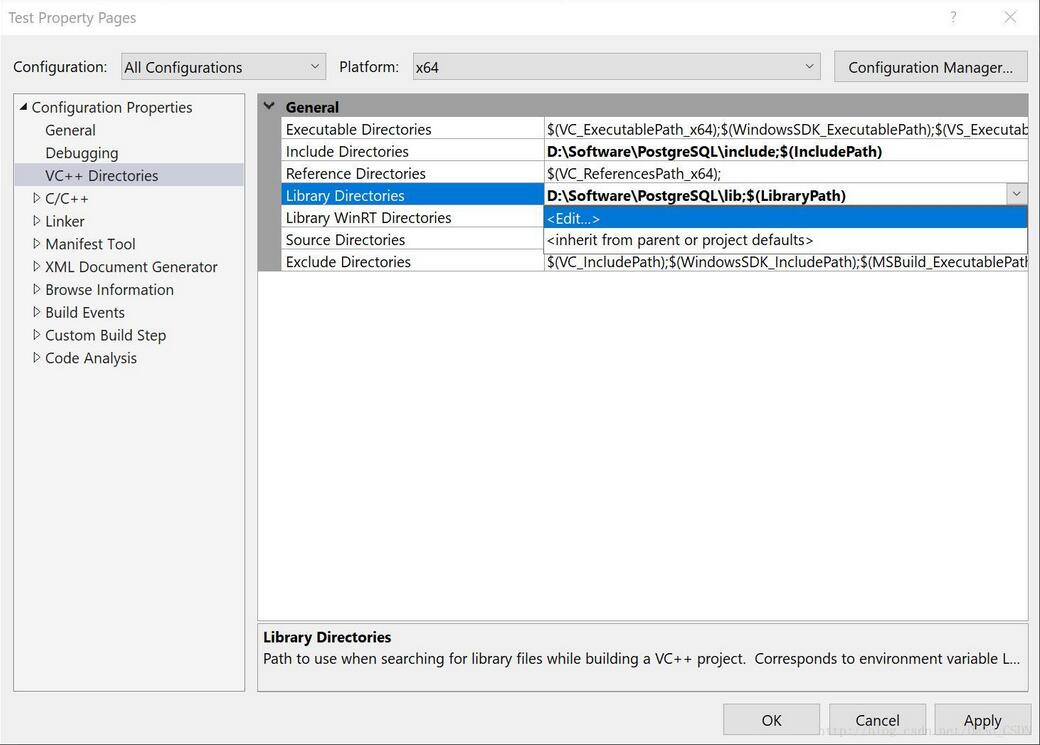Expand the XML Document Generator node
This screenshot has width=1040, height=745.
tap(36, 267)
